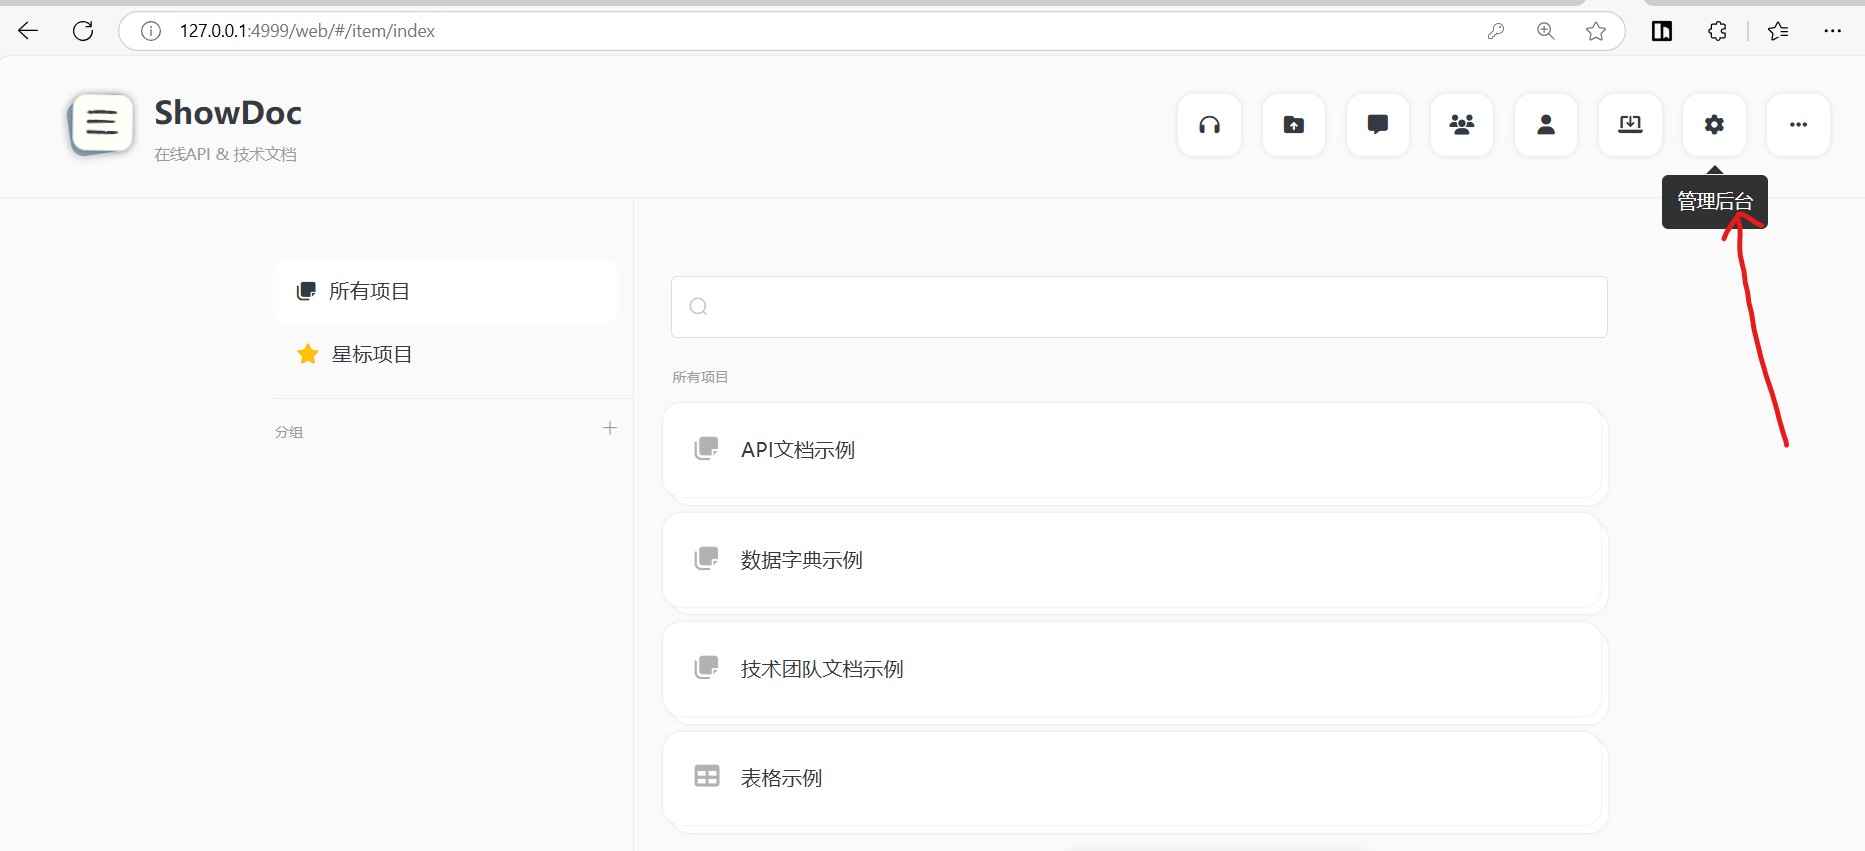Screen dimensions: 1865x851
Task: Open browser extensions puzzle icon
Action: [1717, 31]
